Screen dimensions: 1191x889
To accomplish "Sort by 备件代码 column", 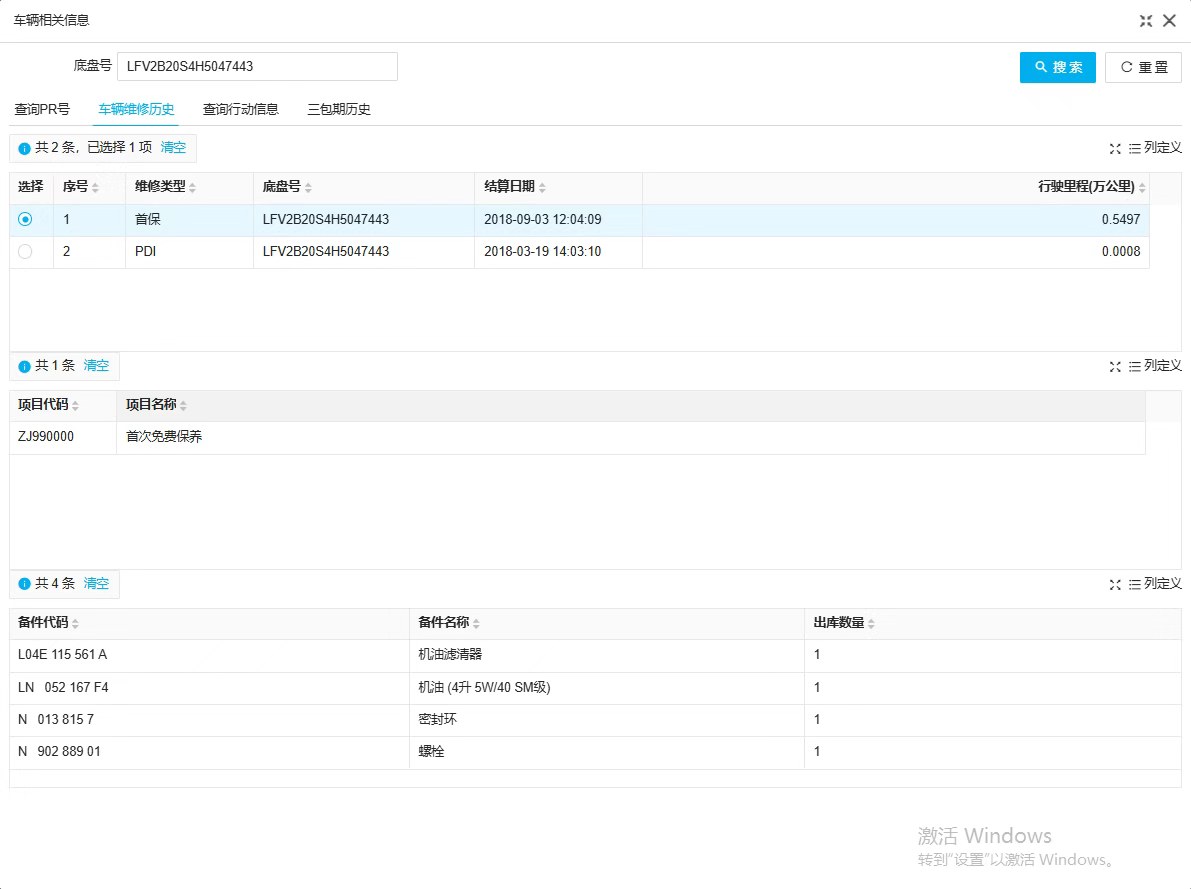I will pyautogui.click(x=75, y=624).
